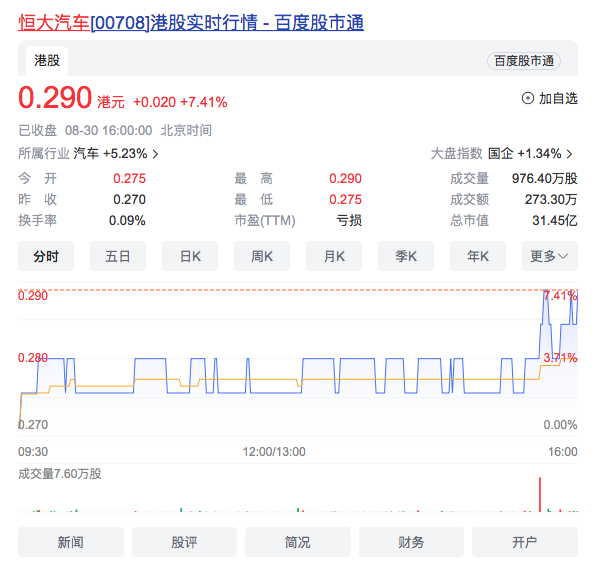
Task: Open the 恒大汽车[00708]港股实时行情 title link
Action: click(x=191, y=23)
